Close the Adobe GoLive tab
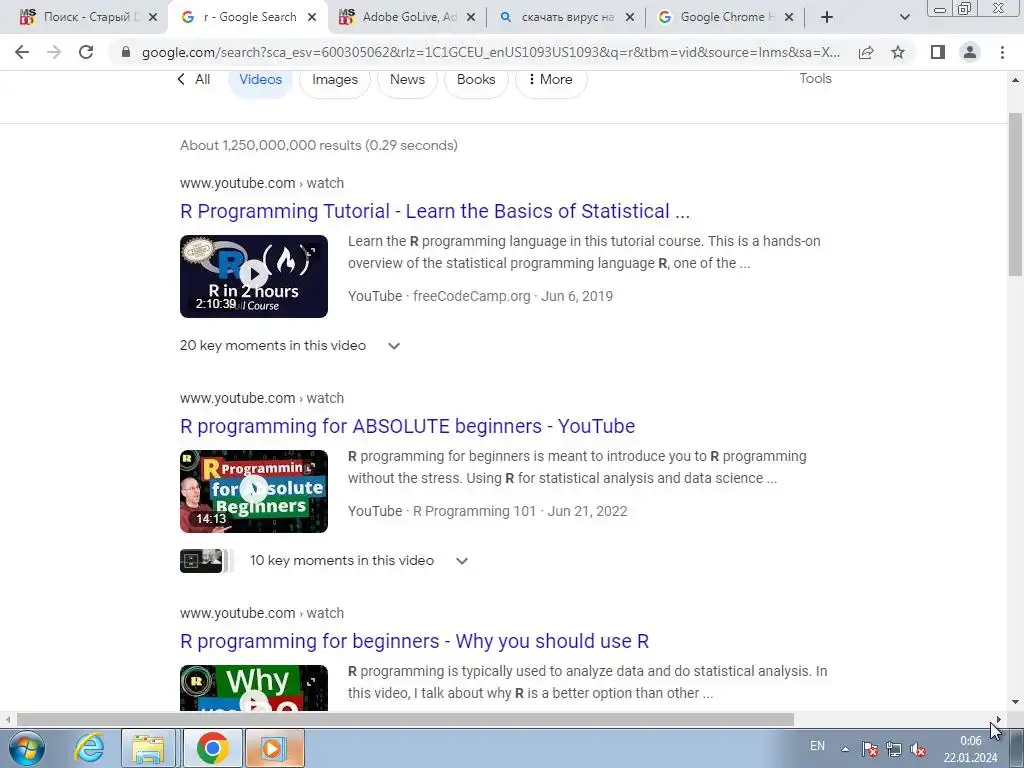1024x768 pixels. [x=471, y=17]
